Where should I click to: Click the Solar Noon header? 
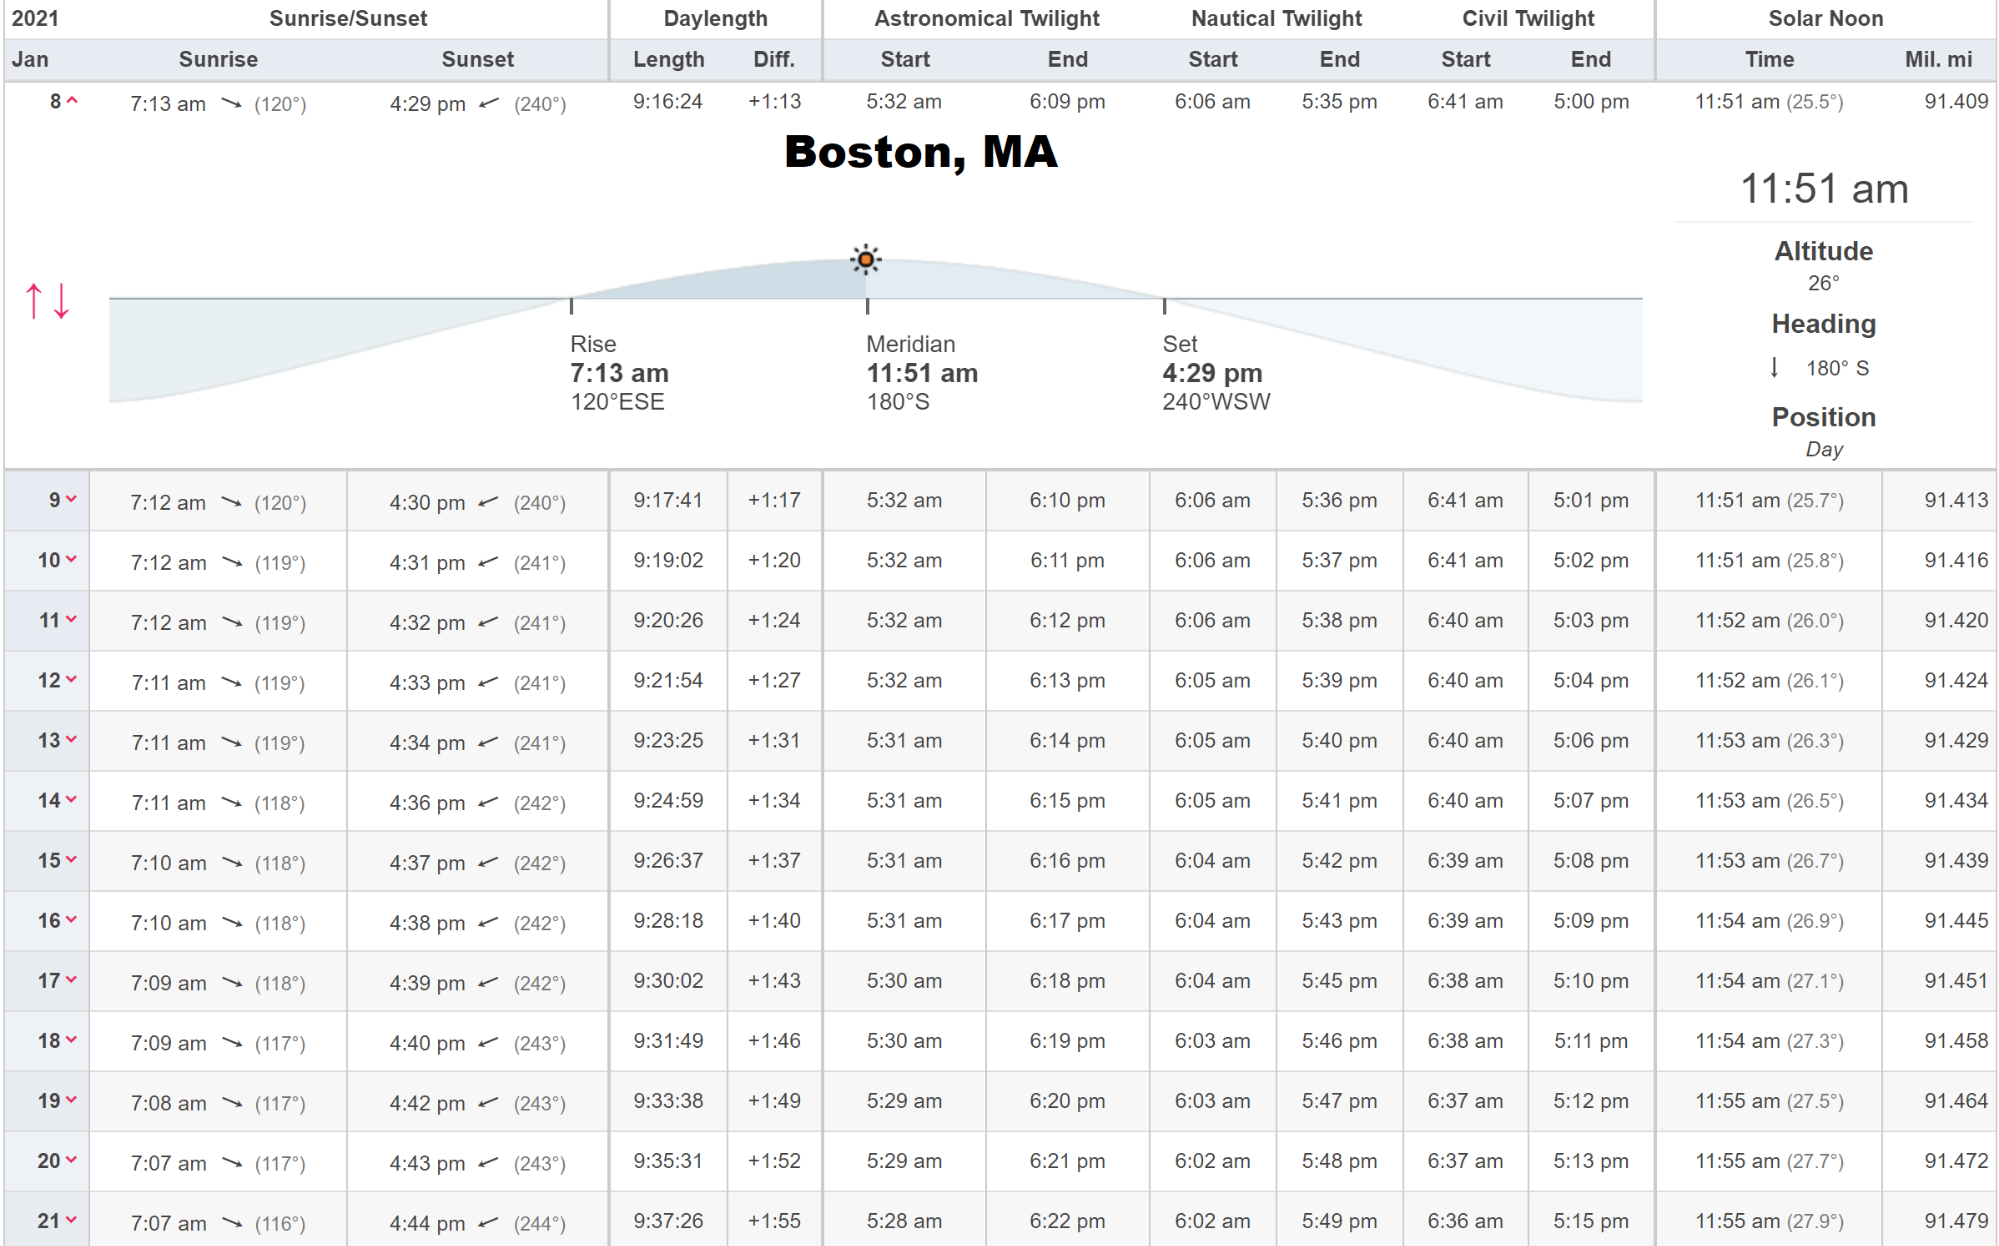click(1825, 18)
